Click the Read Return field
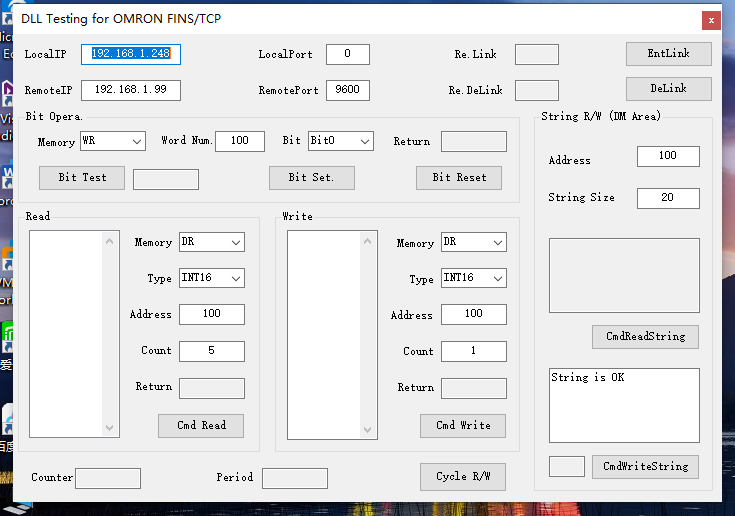 pyautogui.click(x=212, y=388)
